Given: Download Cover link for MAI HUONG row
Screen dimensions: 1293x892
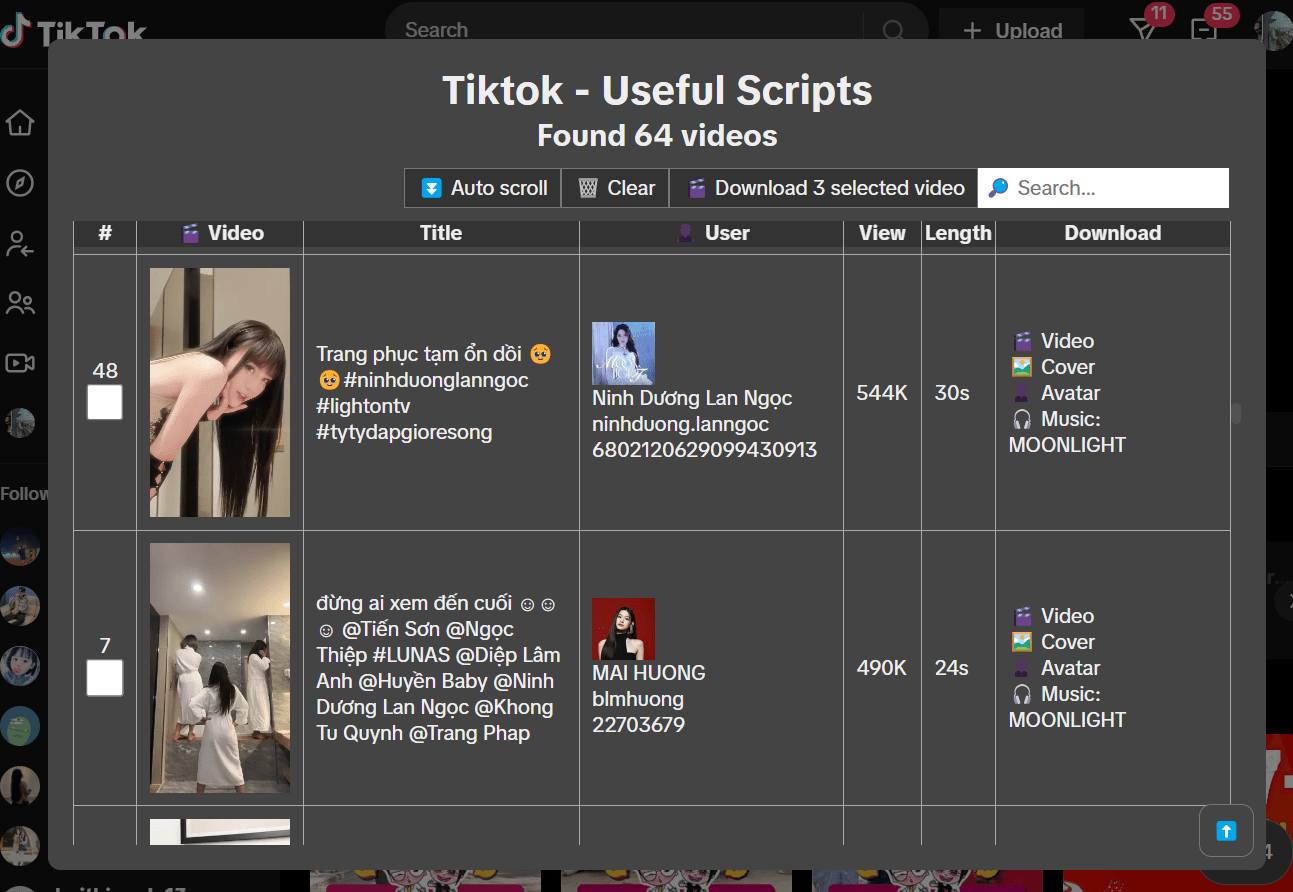Looking at the screenshot, I should tap(1054, 642).
